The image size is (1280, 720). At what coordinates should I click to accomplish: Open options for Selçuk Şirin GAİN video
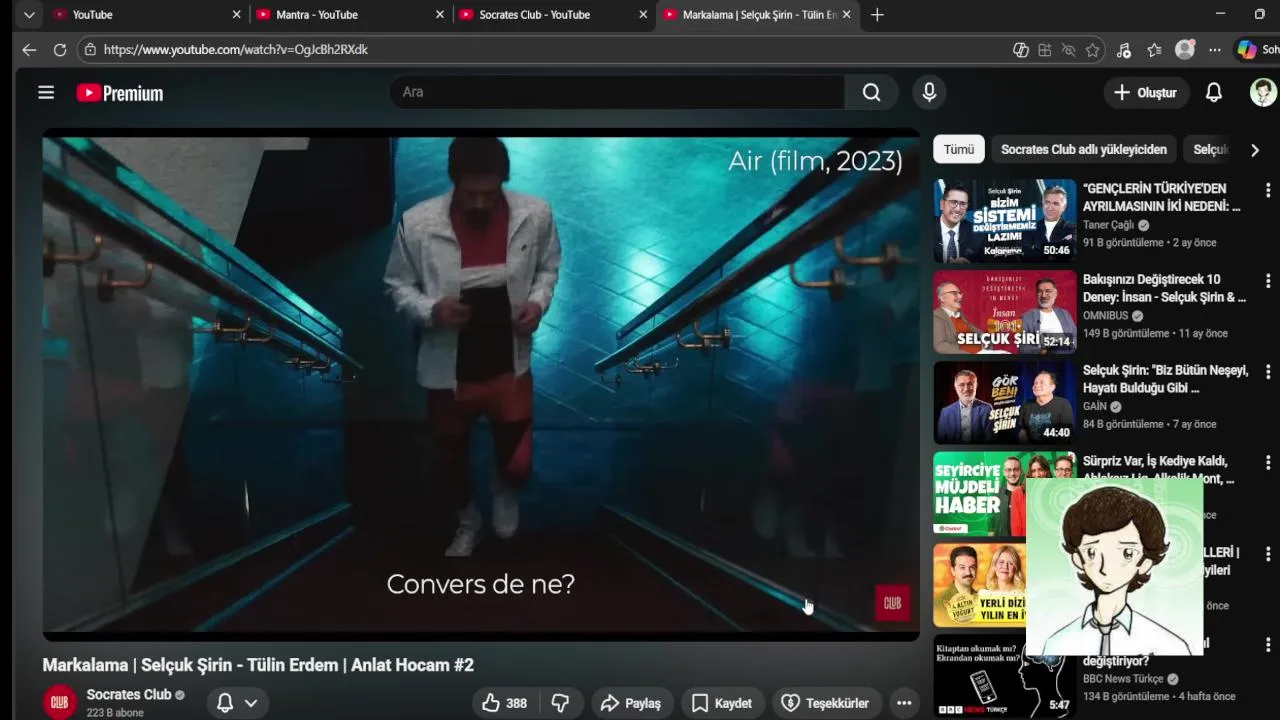(1268, 372)
